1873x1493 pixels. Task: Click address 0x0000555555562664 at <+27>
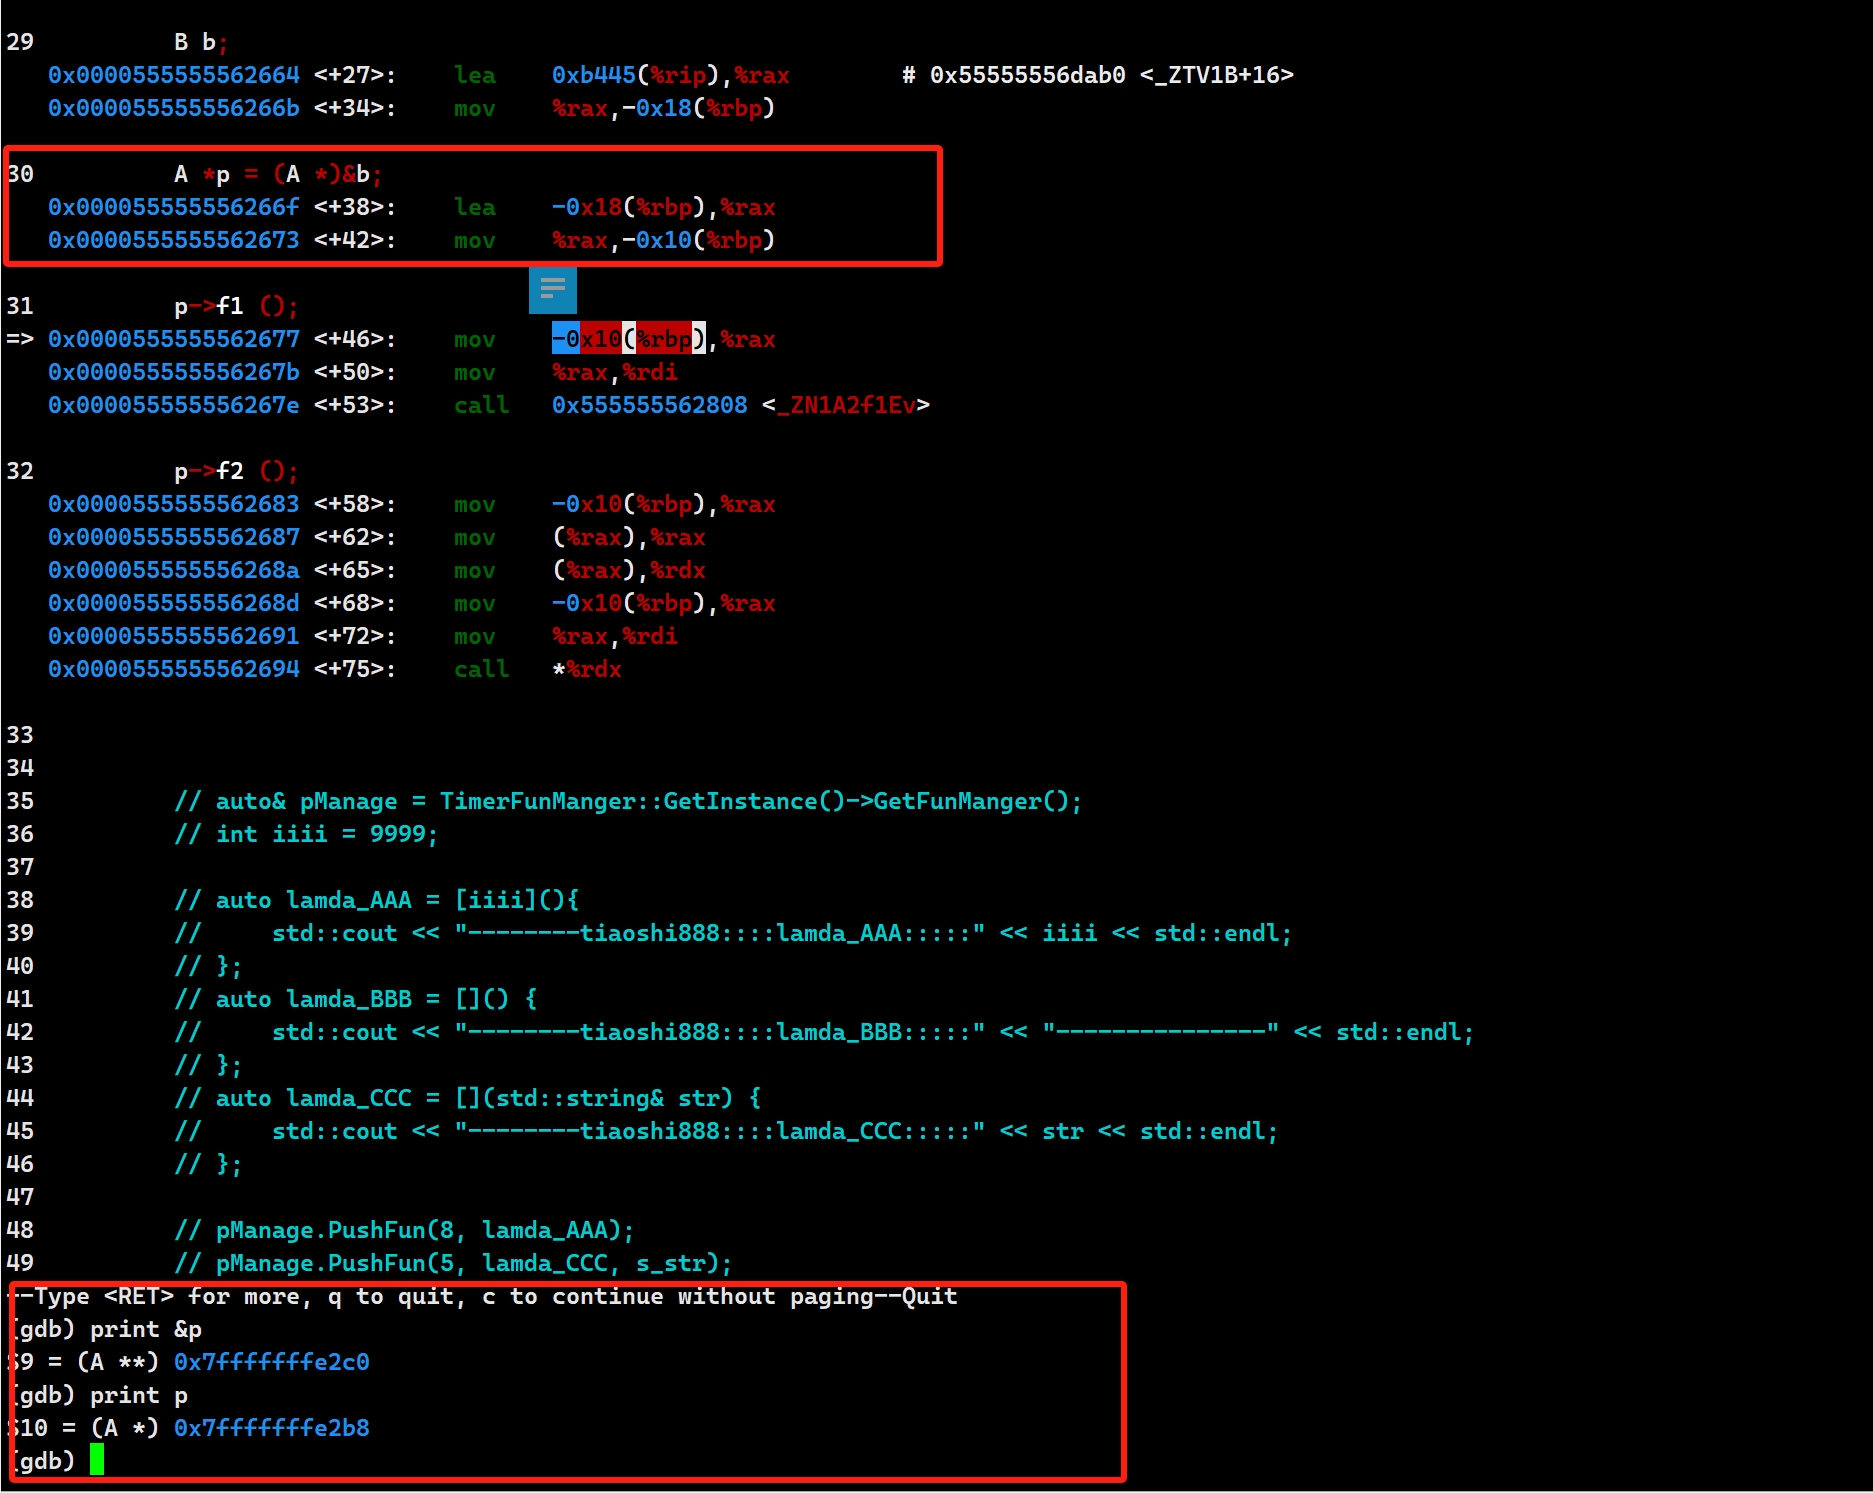174,75
